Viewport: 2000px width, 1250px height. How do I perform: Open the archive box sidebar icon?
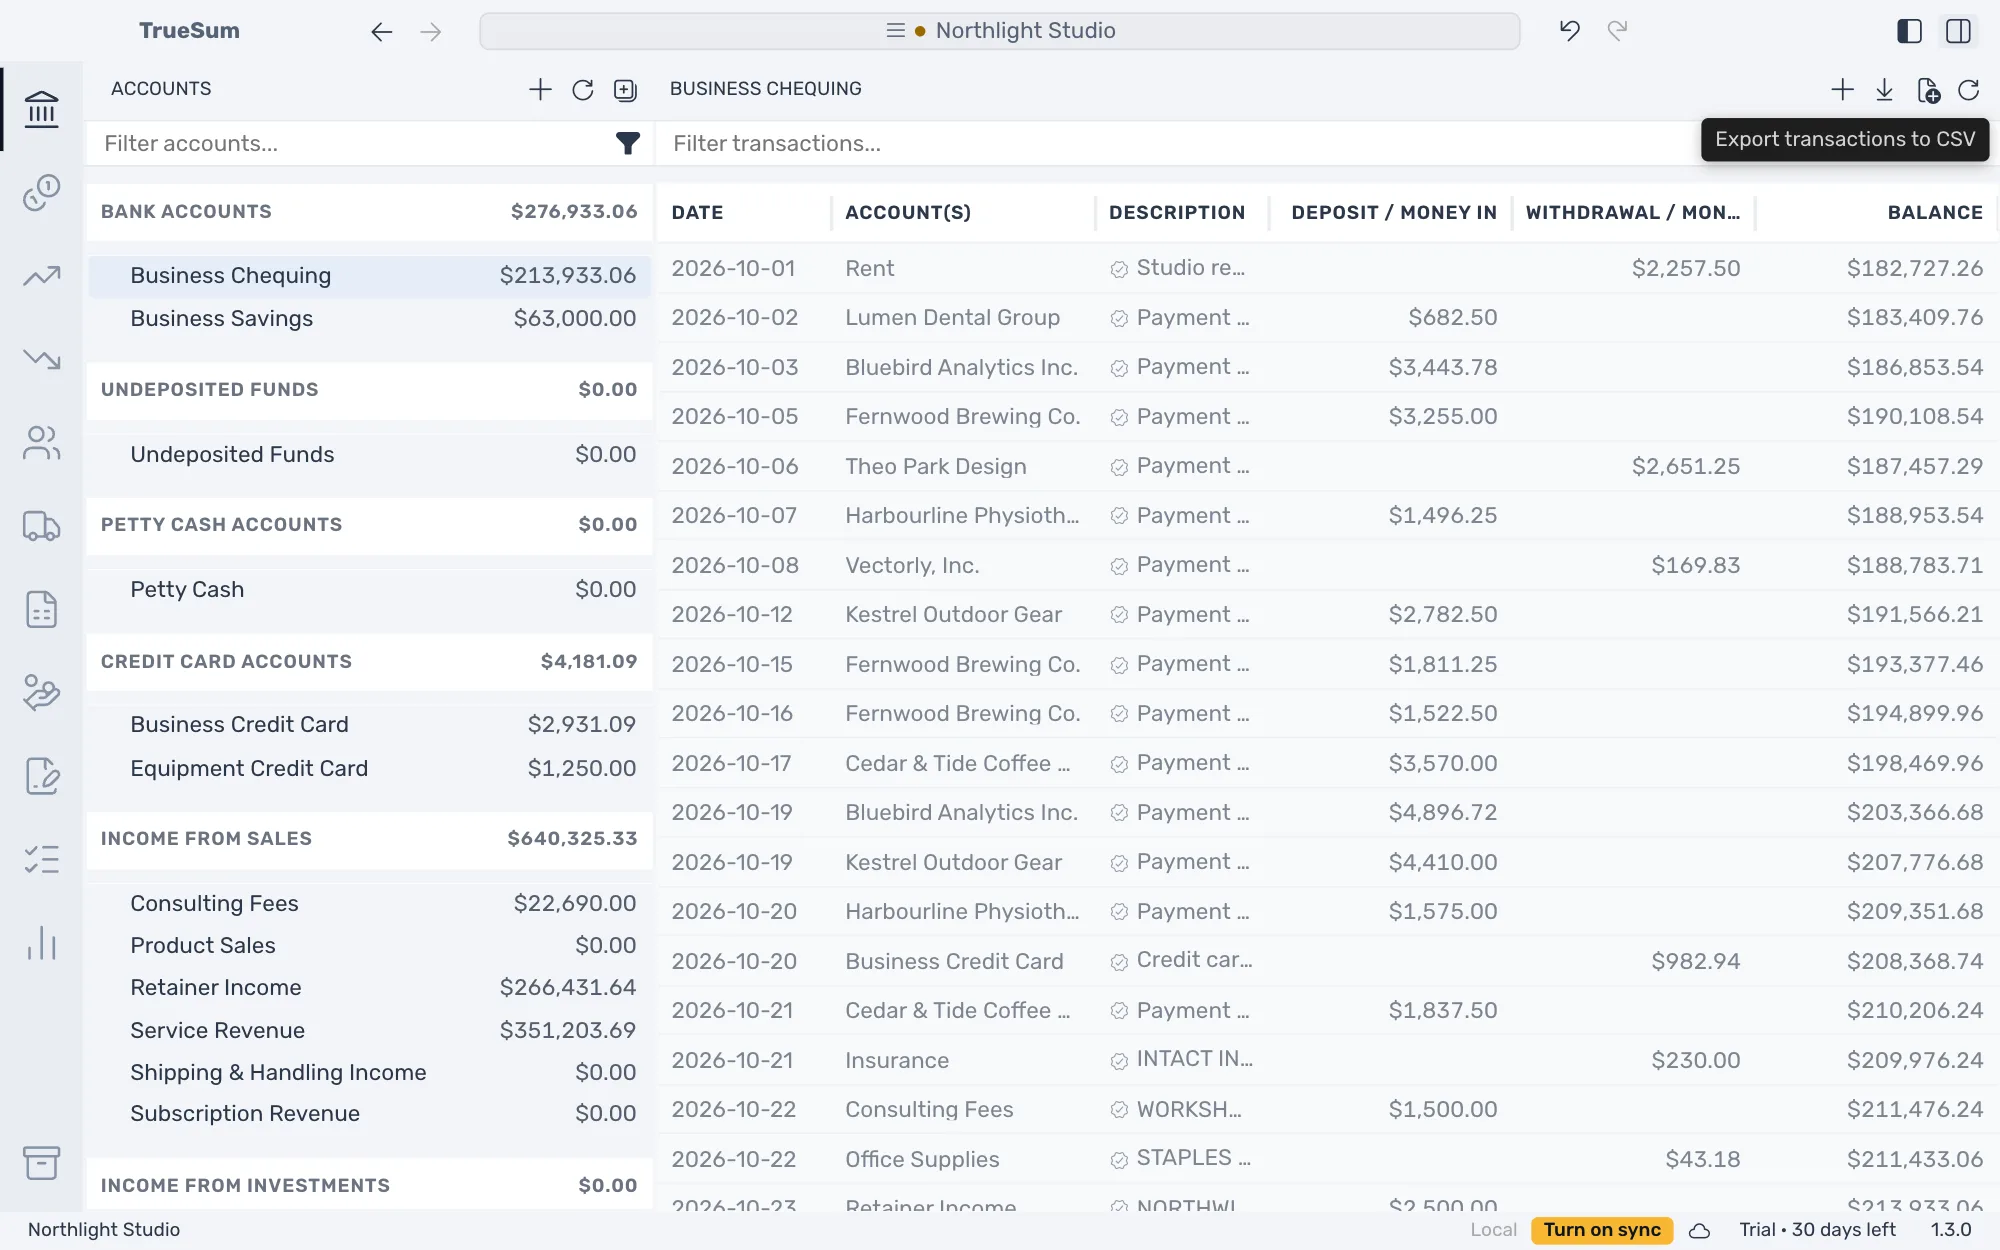41,1162
